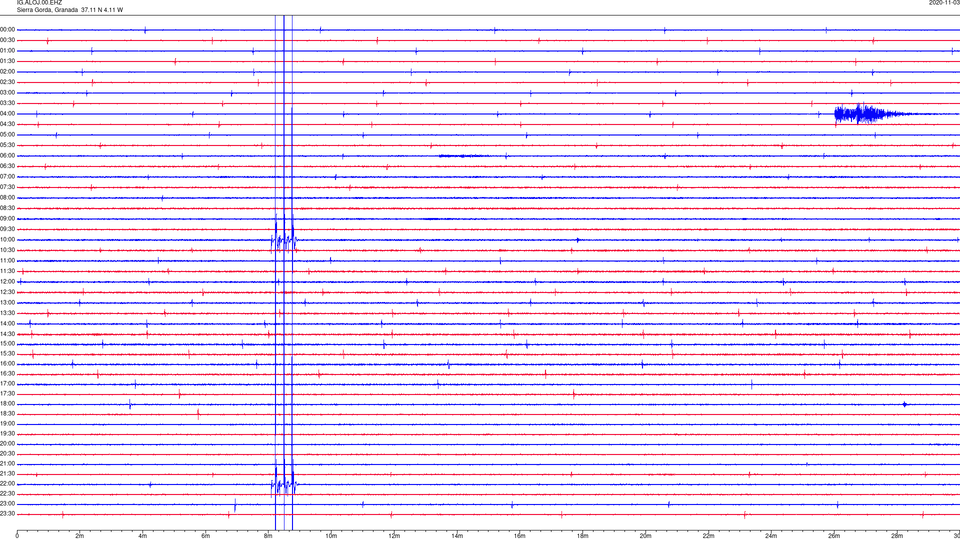
Task: Click the 08:30 time label
Action: tap(7, 208)
